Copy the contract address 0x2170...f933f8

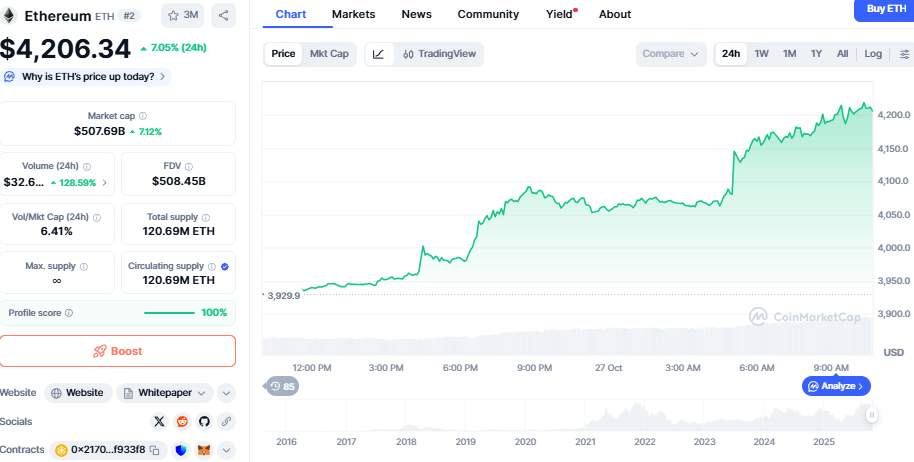pos(155,450)
